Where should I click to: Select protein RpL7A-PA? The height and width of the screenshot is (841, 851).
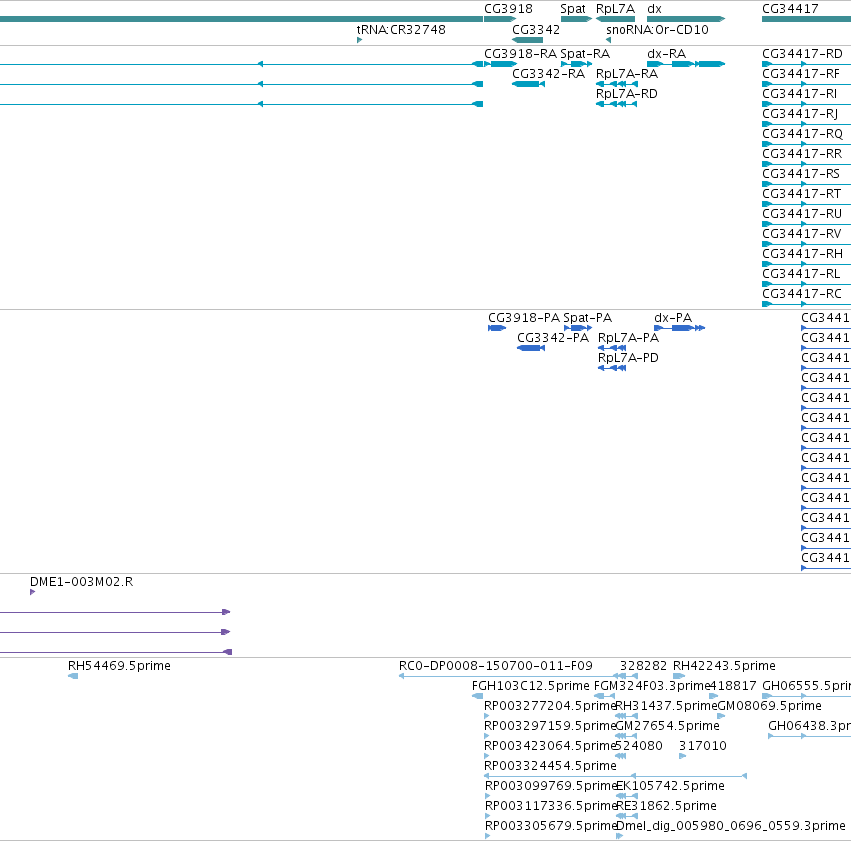628,338
